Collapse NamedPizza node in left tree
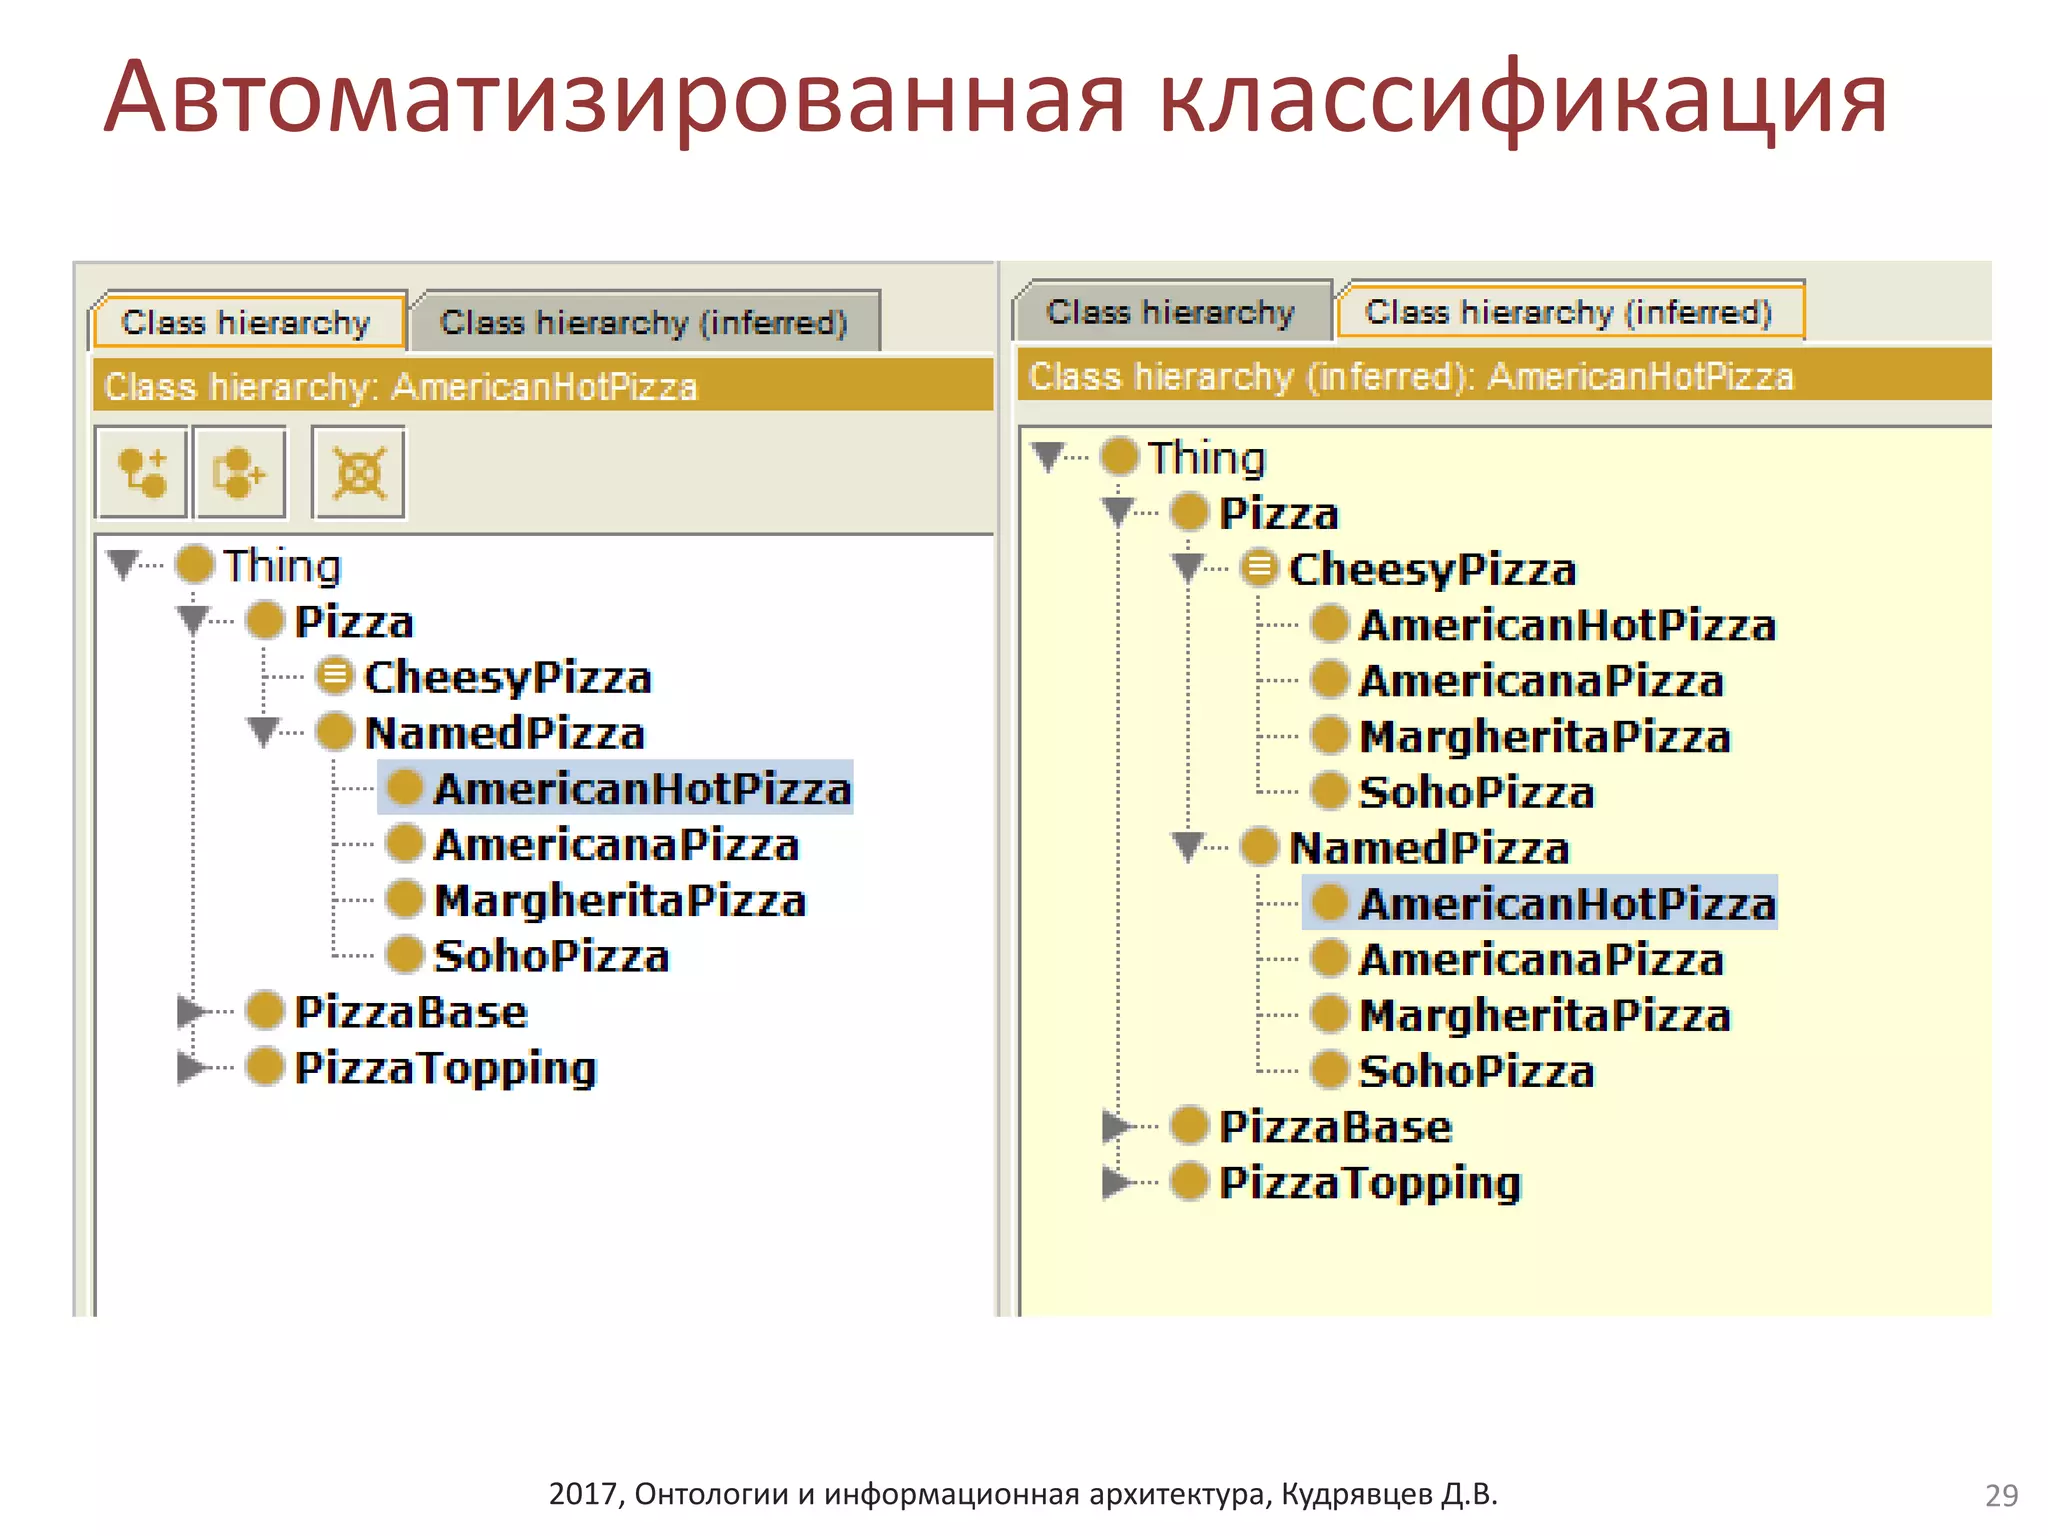The width and height of the screenshot is (2048, 1536). pyautogui.click(x=263, y=732)
